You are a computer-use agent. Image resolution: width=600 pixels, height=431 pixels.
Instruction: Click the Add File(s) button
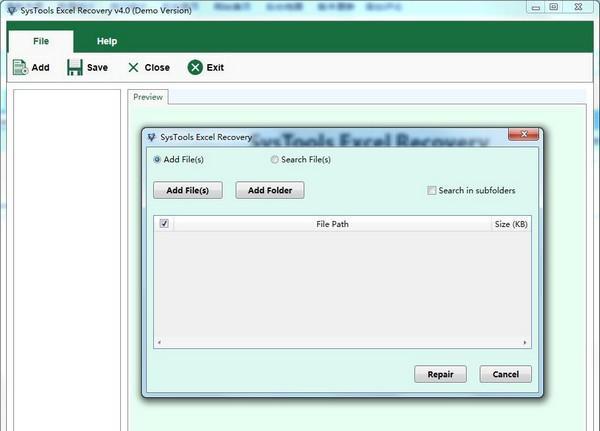tap(188, 190)
